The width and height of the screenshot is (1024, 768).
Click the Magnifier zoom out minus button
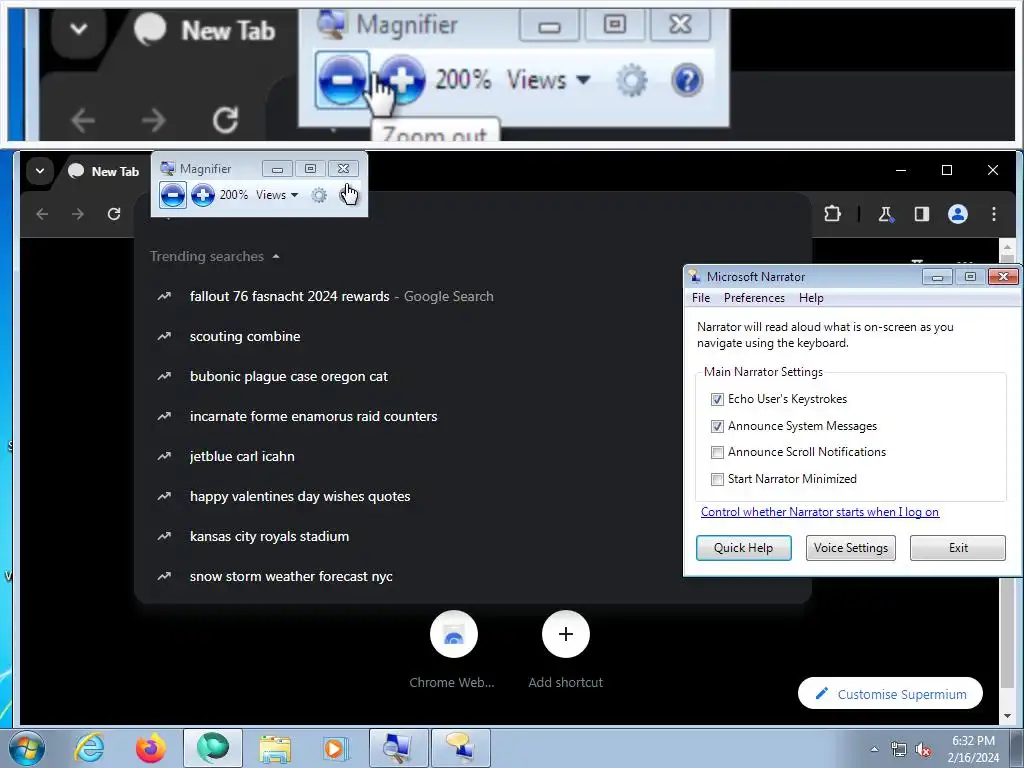point(173,195)
